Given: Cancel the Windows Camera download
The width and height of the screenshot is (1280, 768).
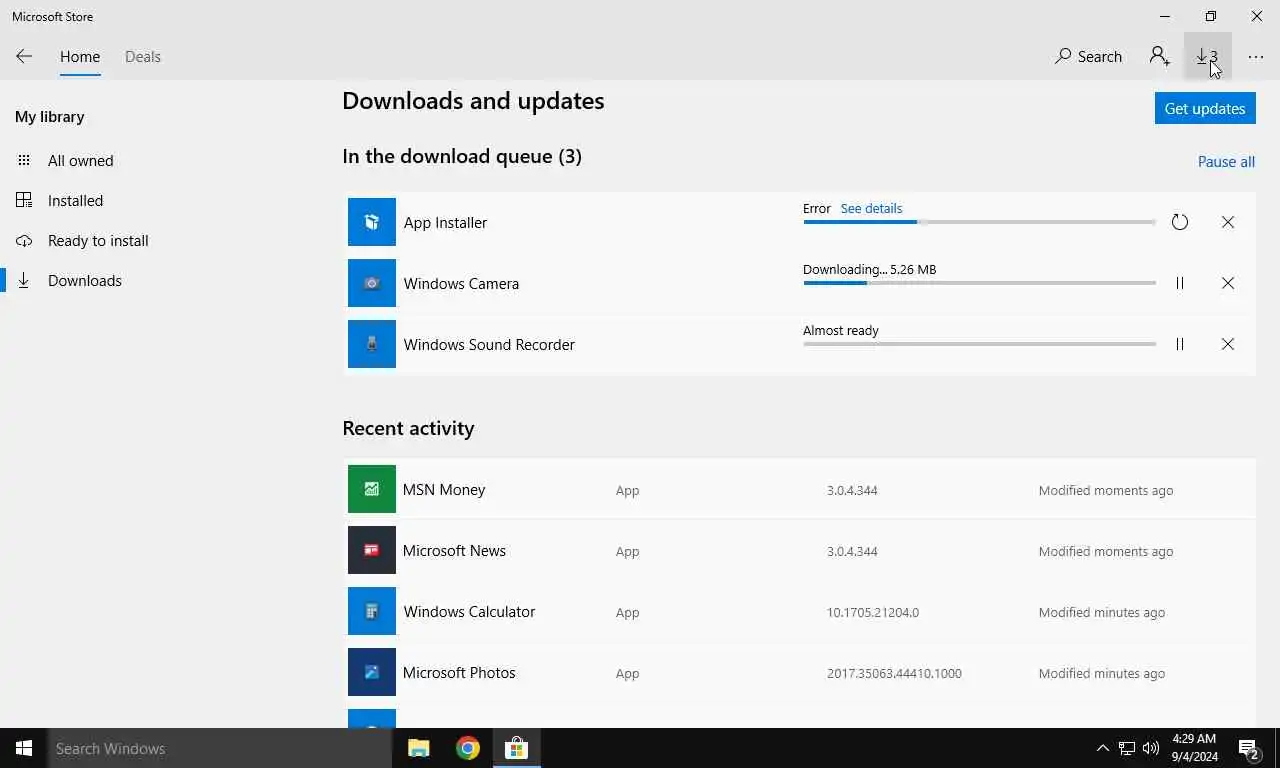Looking at the screenshot, I should 1228,283.
